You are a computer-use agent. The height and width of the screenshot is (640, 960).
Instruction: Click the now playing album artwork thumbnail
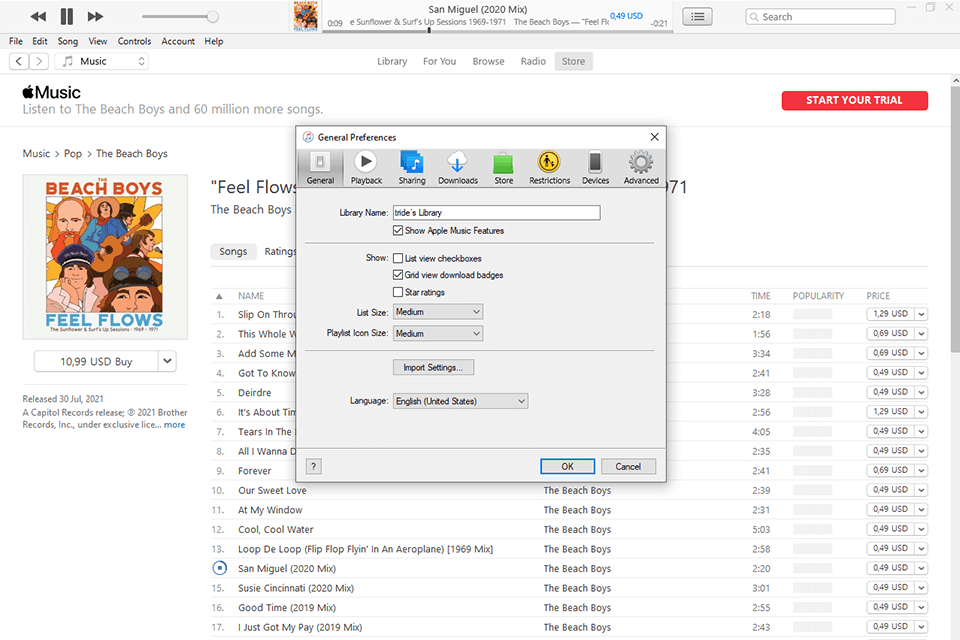pos(306,17)
